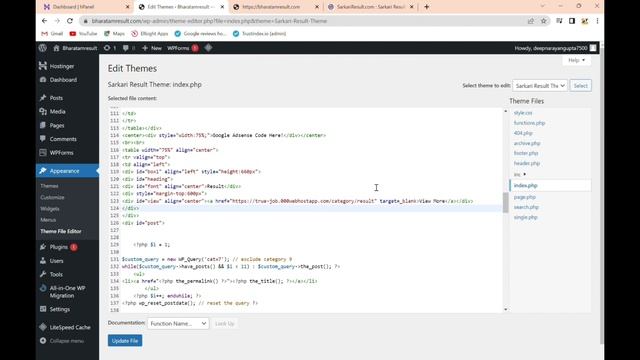The width and height of the screenshot is (640, 360).
Task: Open Gmail bookmark
Action: click(x=52, y=34)
